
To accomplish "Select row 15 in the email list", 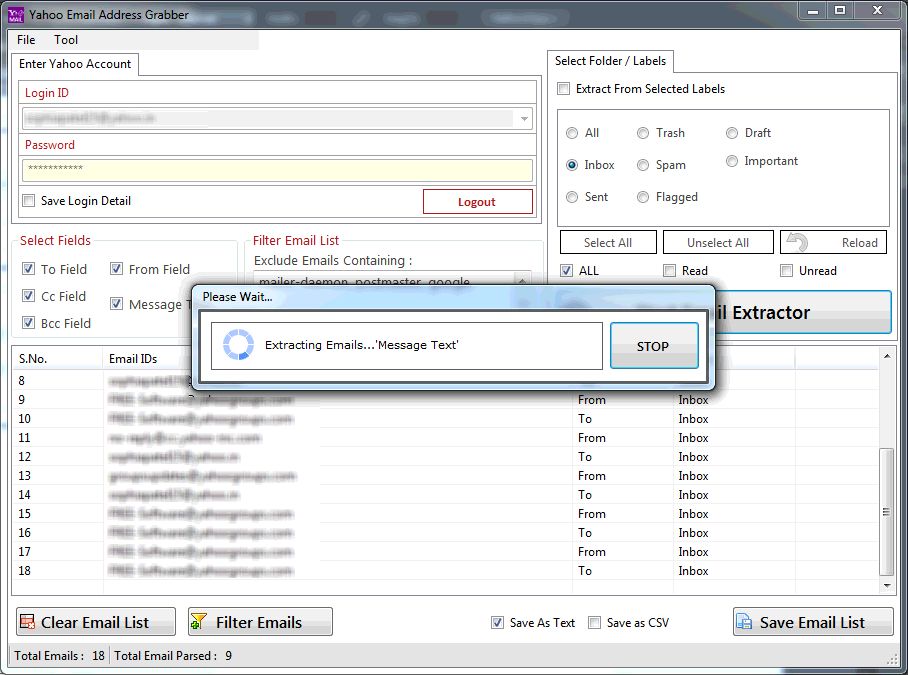I will pyautogui.click(x=445, y=513).
